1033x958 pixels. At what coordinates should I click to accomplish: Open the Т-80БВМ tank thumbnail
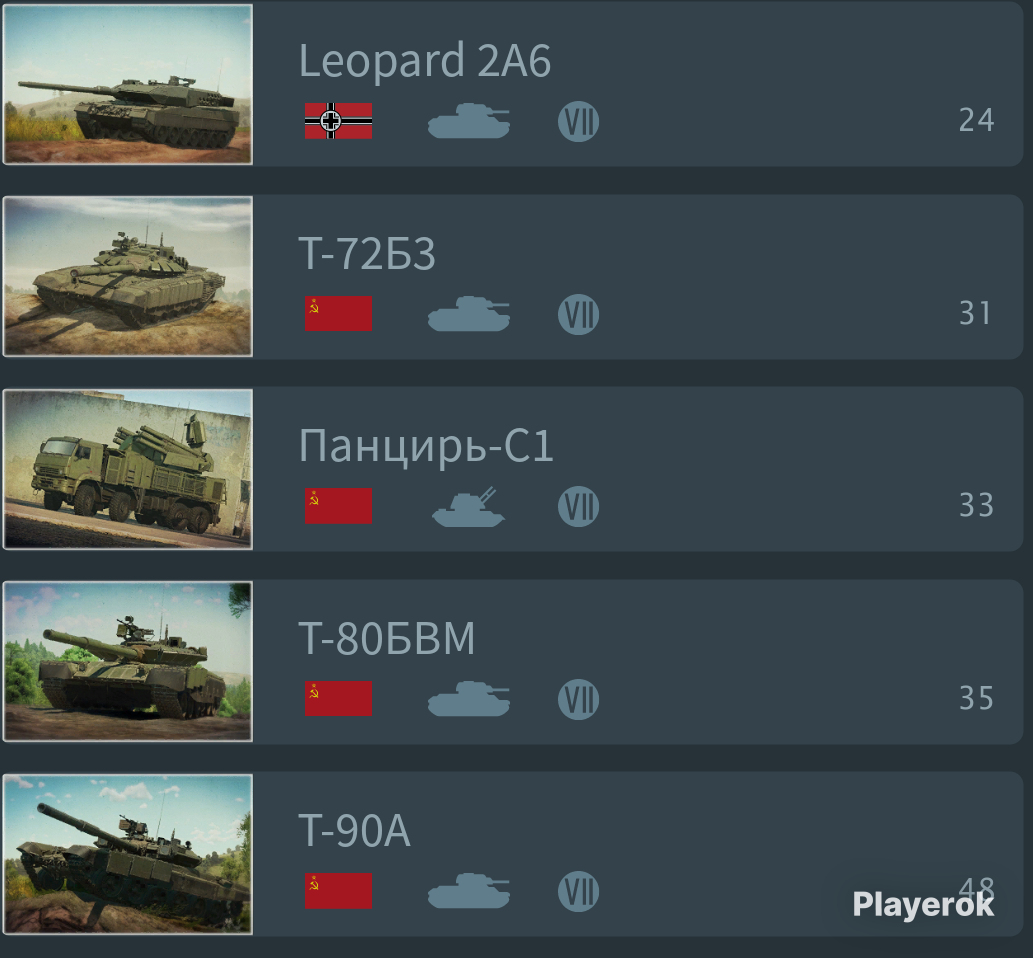pyautogui.click(x=128, y=662)
